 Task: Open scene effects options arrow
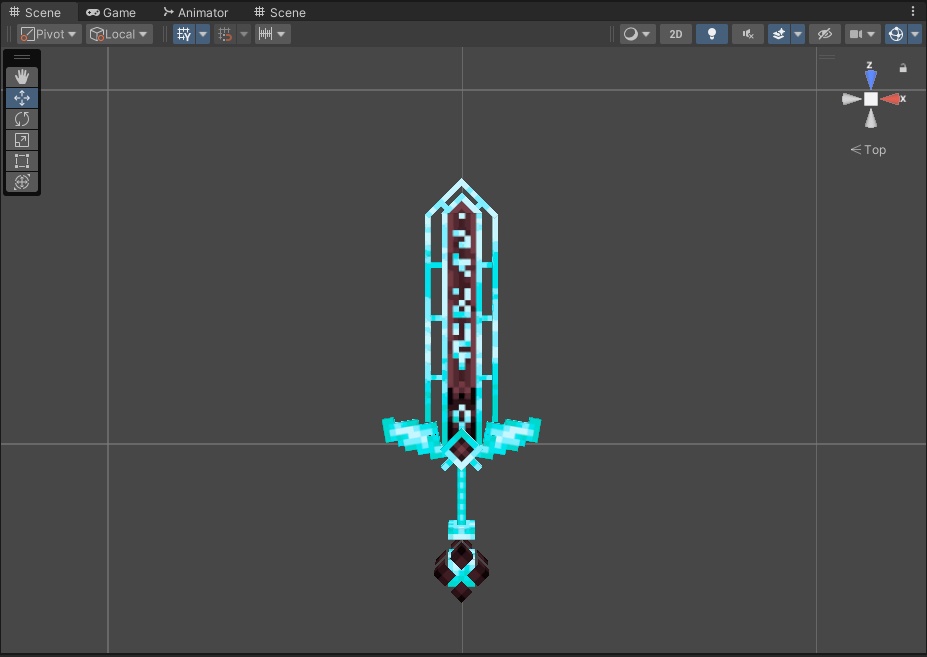(798, 34)
